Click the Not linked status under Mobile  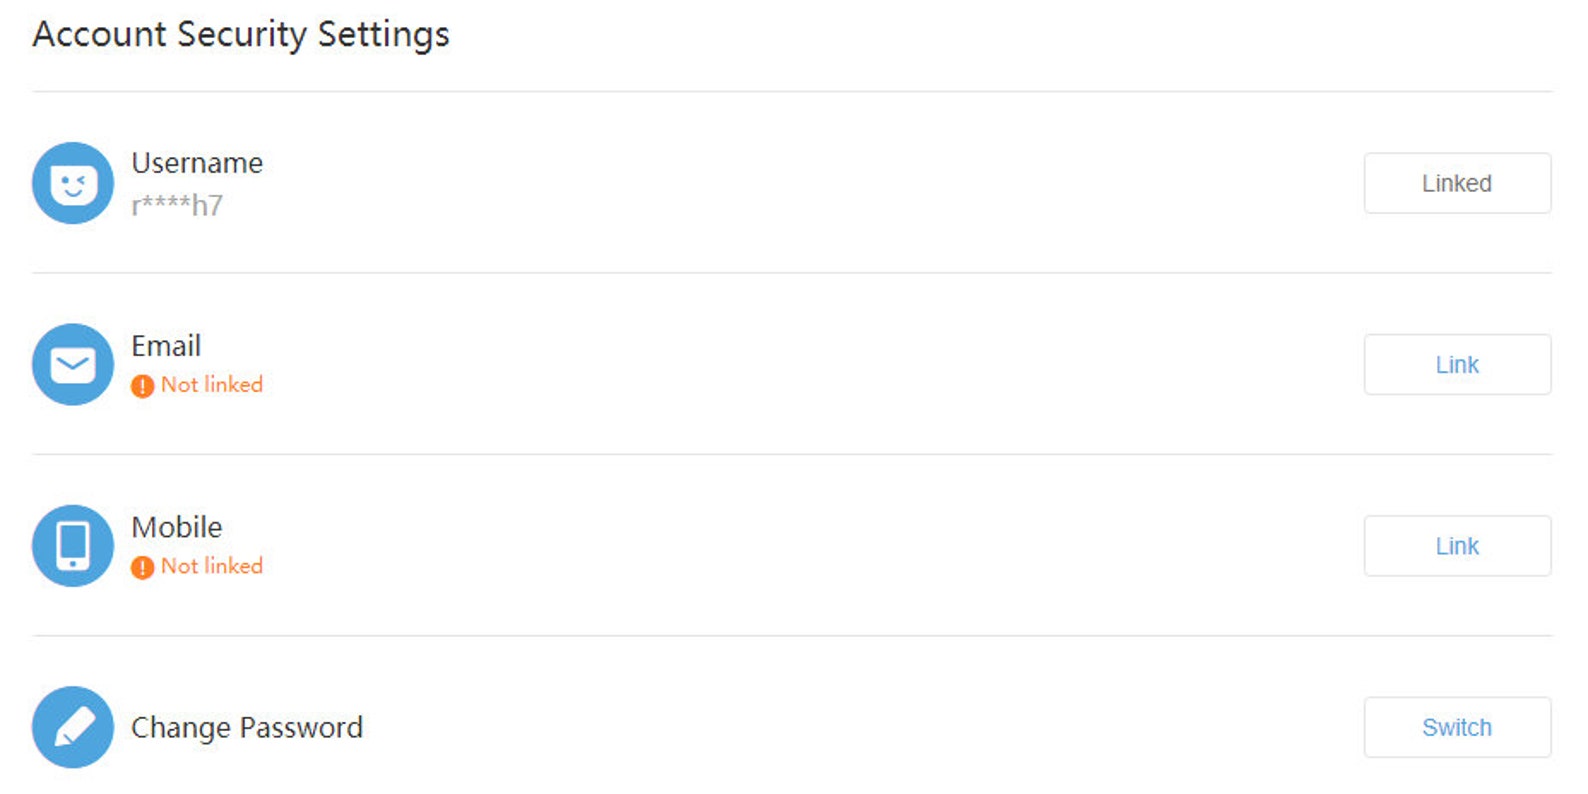tap(212, 566)
